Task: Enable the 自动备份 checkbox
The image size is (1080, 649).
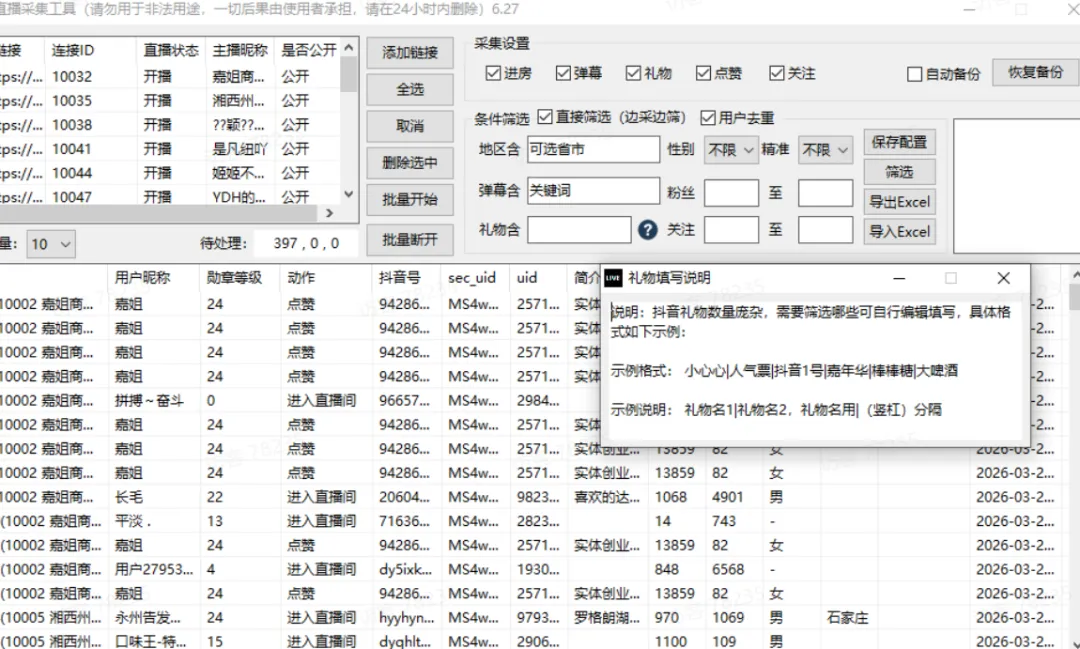Action: point(914,73)
